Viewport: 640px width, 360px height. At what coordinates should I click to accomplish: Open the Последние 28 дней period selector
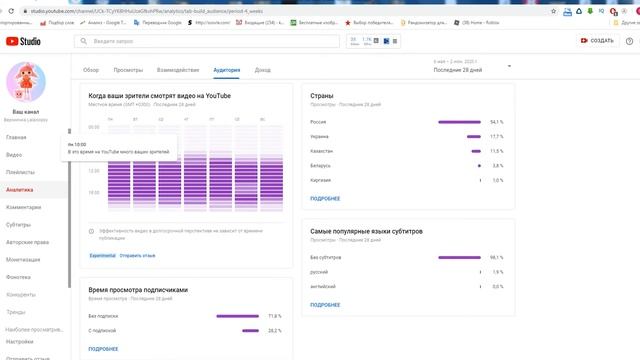[472, 66]
